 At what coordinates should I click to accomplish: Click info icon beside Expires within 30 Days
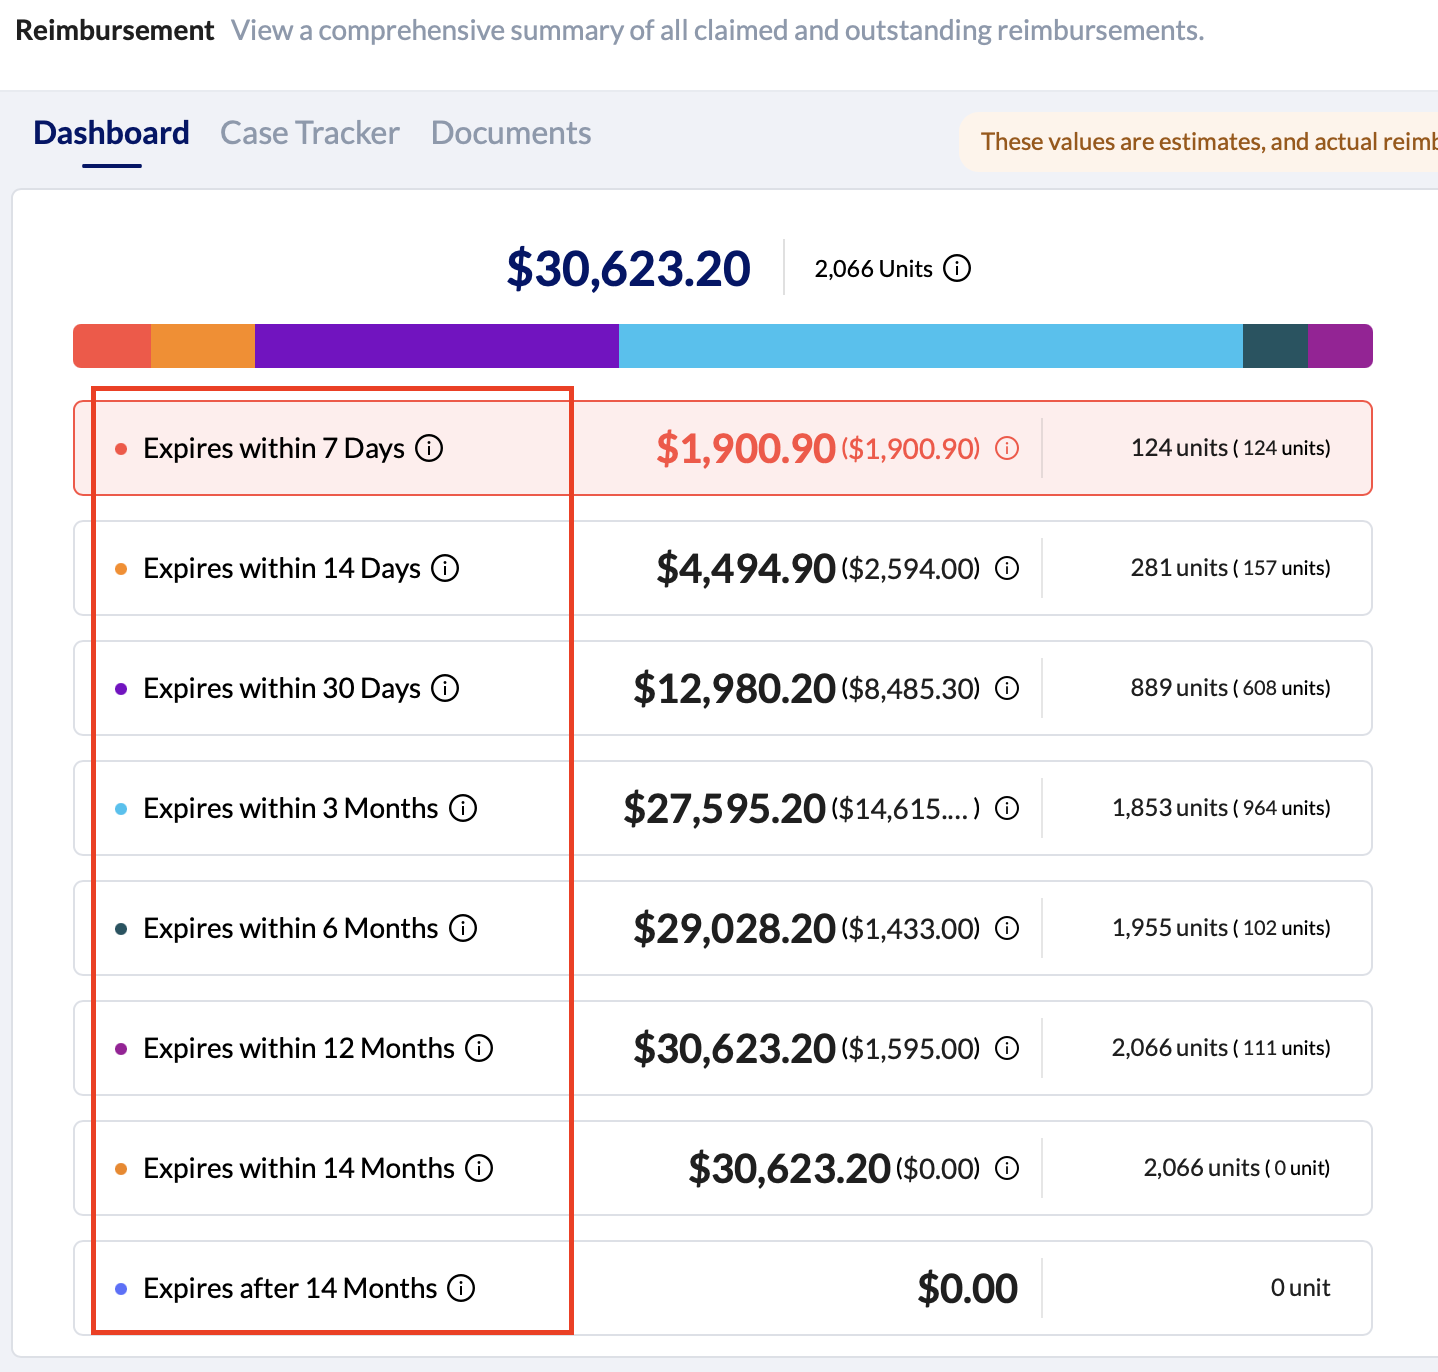click(x=445, y=688)
